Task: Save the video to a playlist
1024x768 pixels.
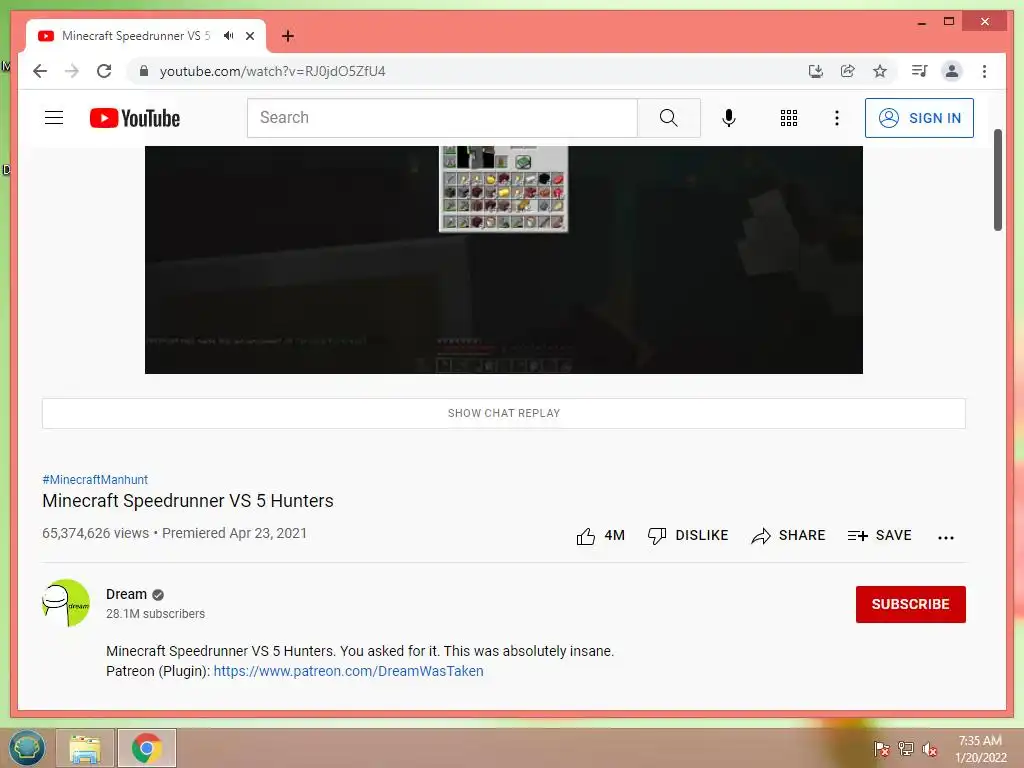Action: click(879, 536)
